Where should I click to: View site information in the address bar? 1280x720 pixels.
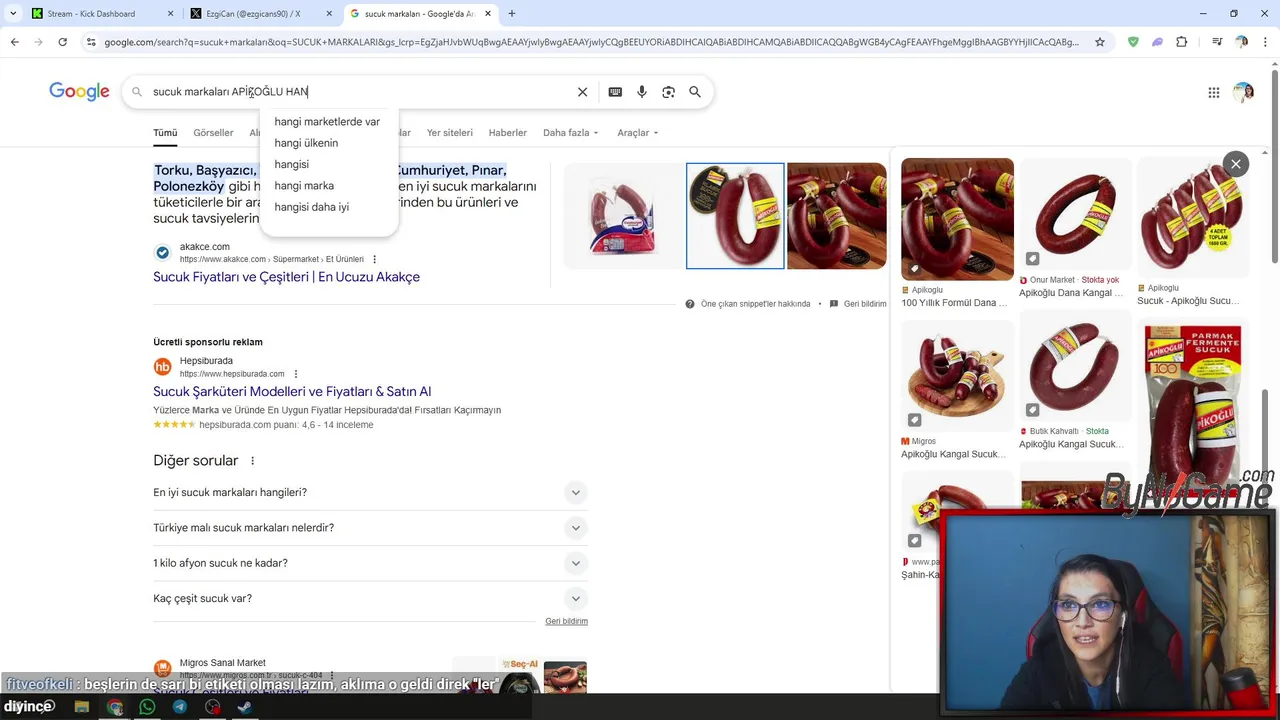click(x=91, y=42)
